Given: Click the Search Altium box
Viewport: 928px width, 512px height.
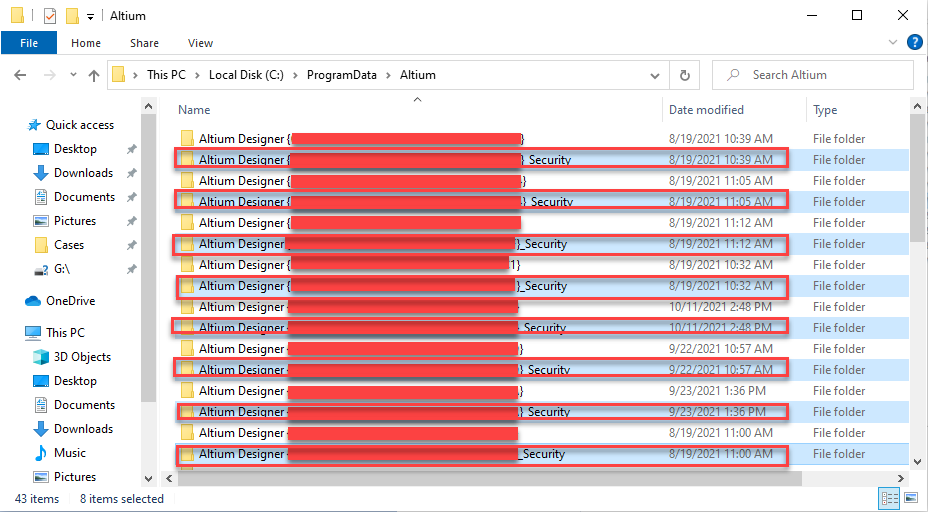Looking at the screenshot, I should (813, 75).
